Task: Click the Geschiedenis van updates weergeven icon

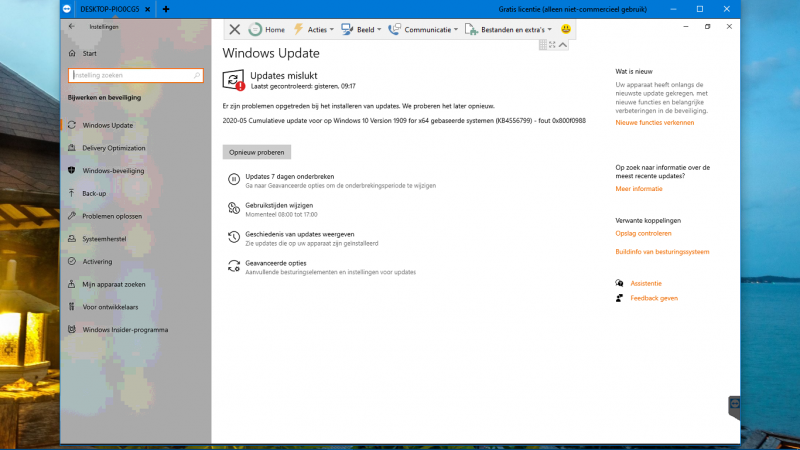Action: [x=233, y=238]
